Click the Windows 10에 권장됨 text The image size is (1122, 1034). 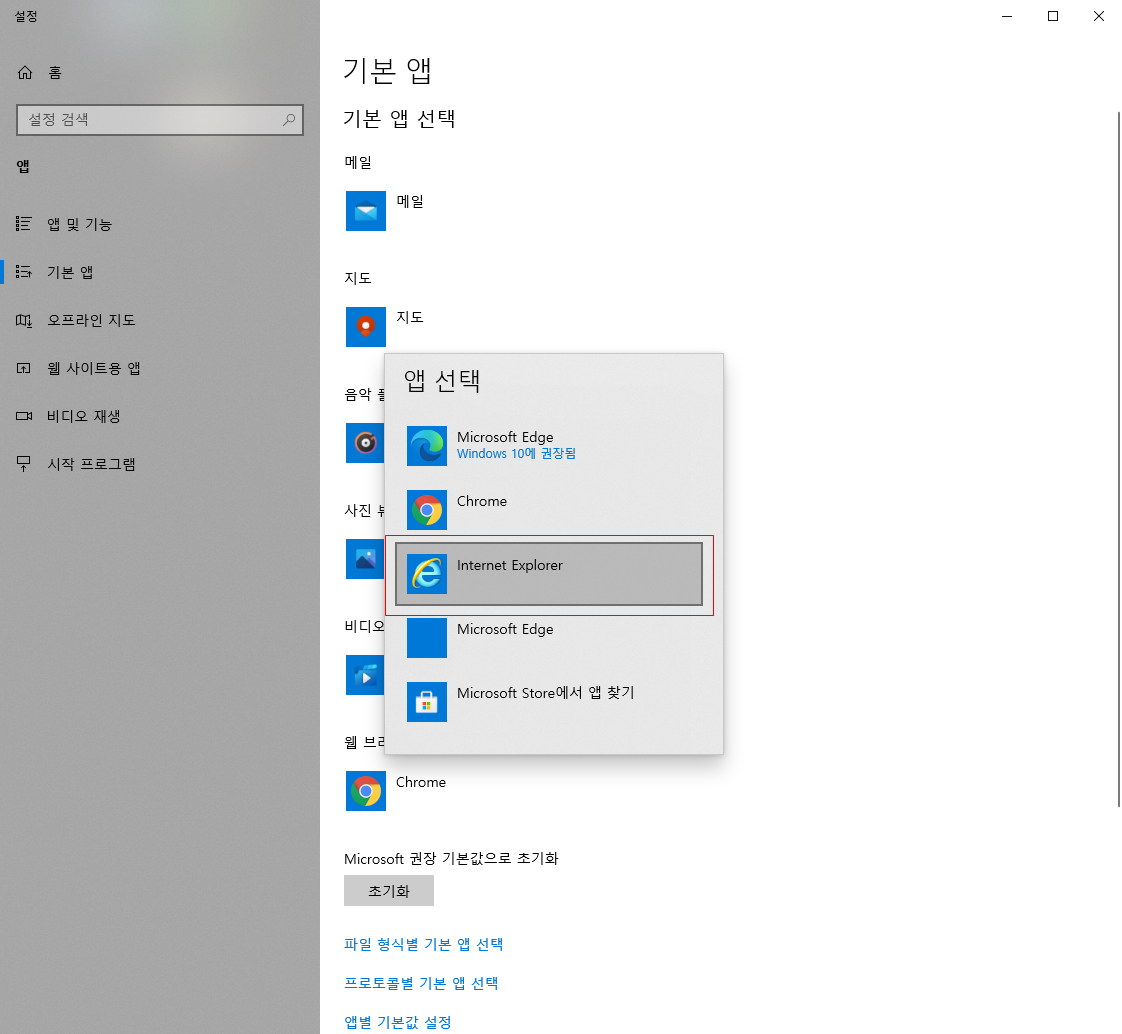516,454
